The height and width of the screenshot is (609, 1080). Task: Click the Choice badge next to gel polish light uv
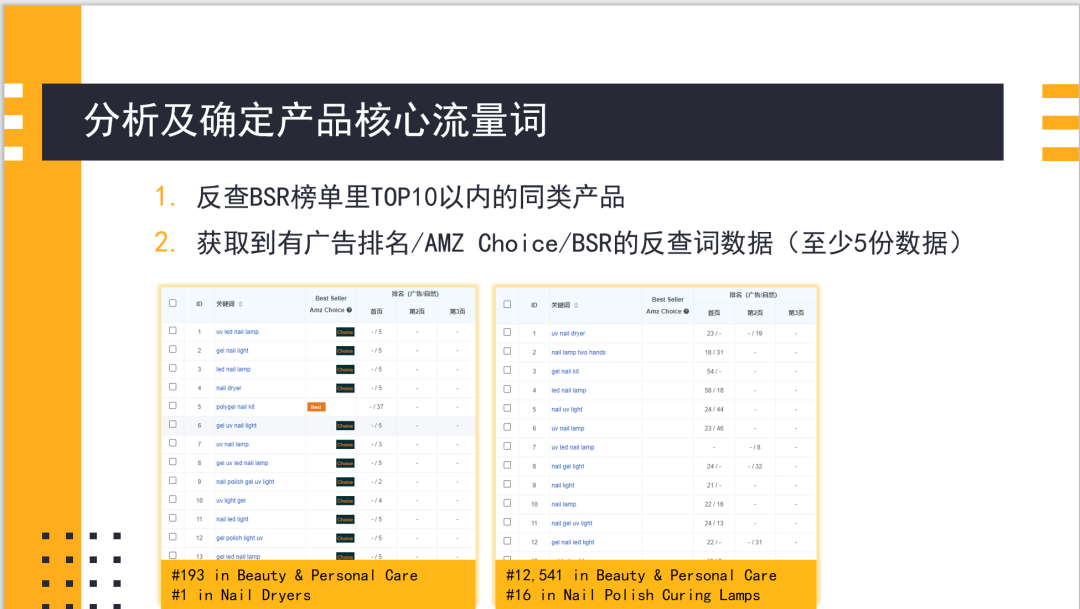coord(345,537)
